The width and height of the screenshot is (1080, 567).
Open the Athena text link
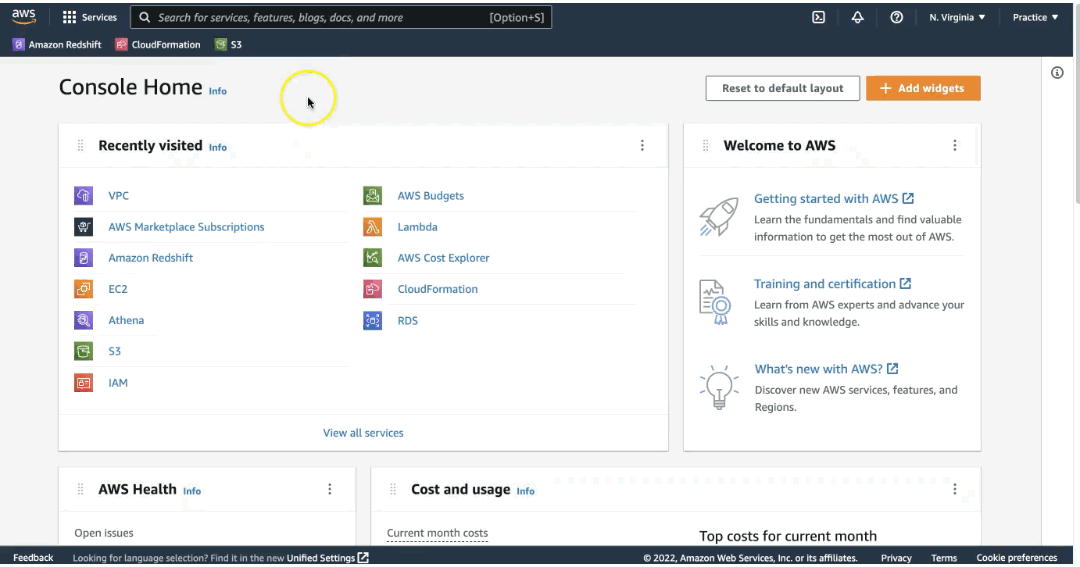(x=126, y=320)
